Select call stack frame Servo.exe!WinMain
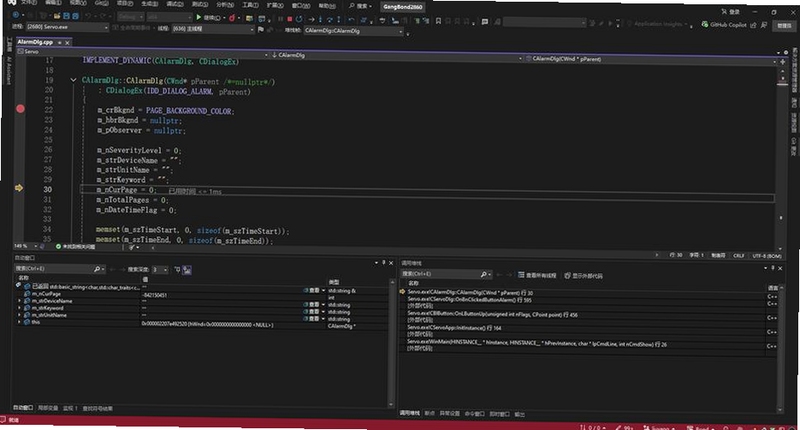 587,344
